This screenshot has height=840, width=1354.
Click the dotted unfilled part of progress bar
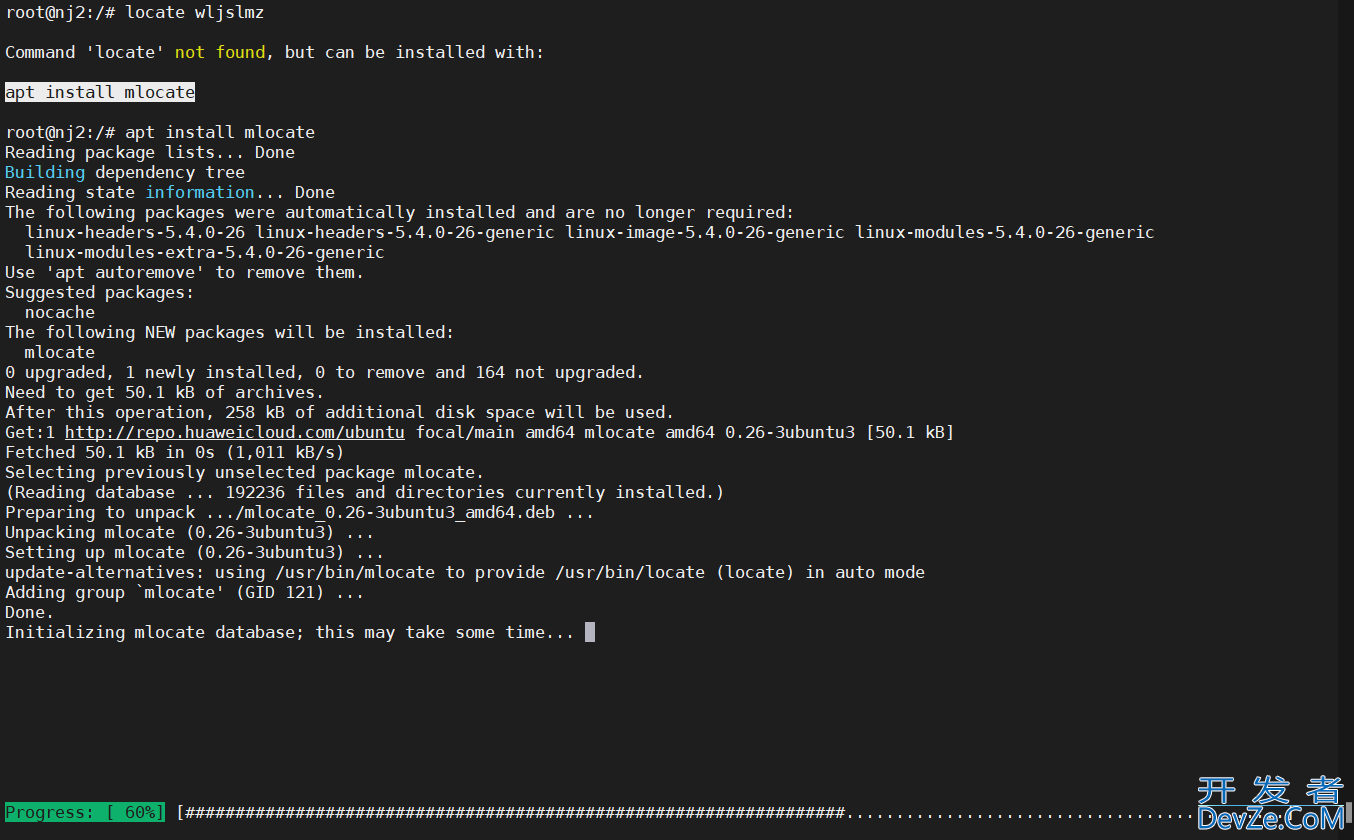(x=1020, y=812)
